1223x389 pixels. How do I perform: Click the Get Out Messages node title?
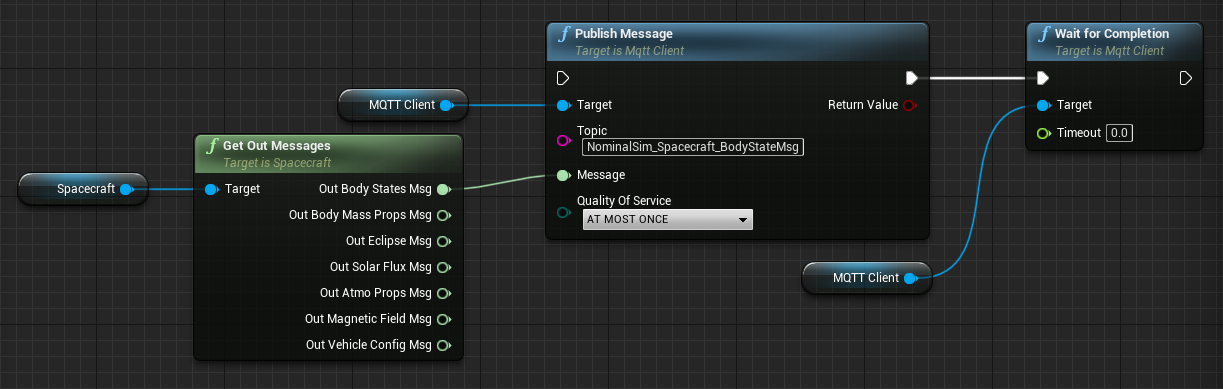tap(276, 146)
